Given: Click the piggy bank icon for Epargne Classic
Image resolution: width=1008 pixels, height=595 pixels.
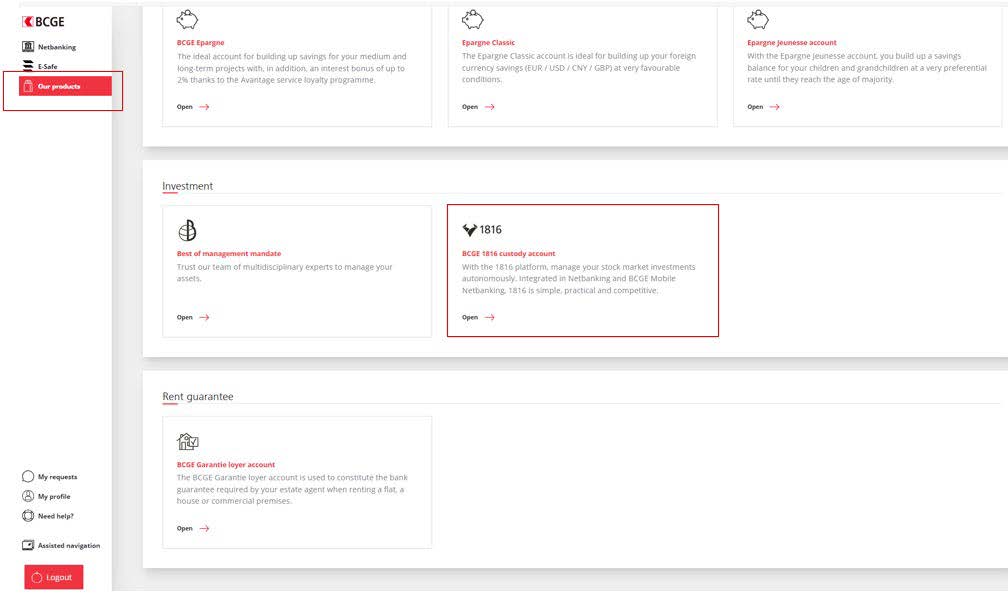Looking at the screenshot, I should coord(472,19).
